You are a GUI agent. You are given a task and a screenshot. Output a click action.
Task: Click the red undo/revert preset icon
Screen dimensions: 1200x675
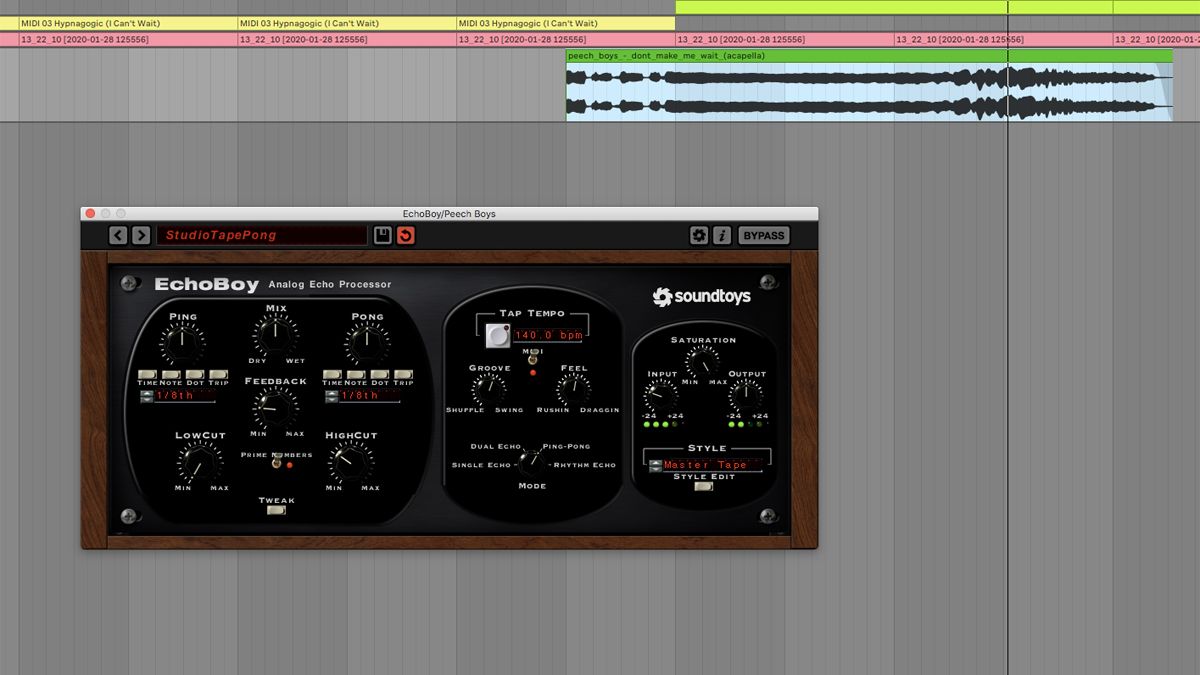coord(405,236)
